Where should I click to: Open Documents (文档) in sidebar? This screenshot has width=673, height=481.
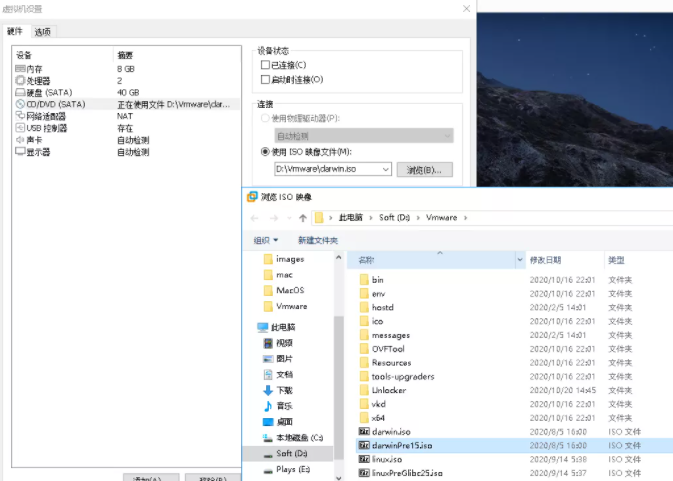[278, 375]
